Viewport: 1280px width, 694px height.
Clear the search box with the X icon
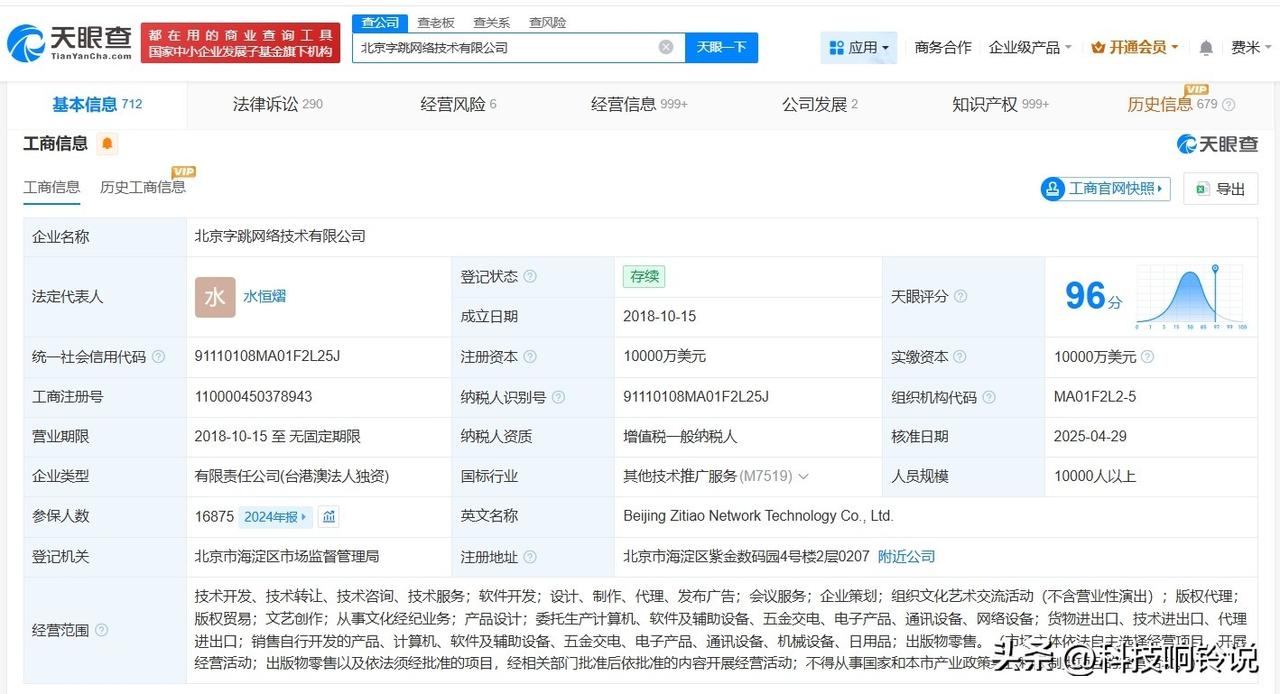coord(666,47)
